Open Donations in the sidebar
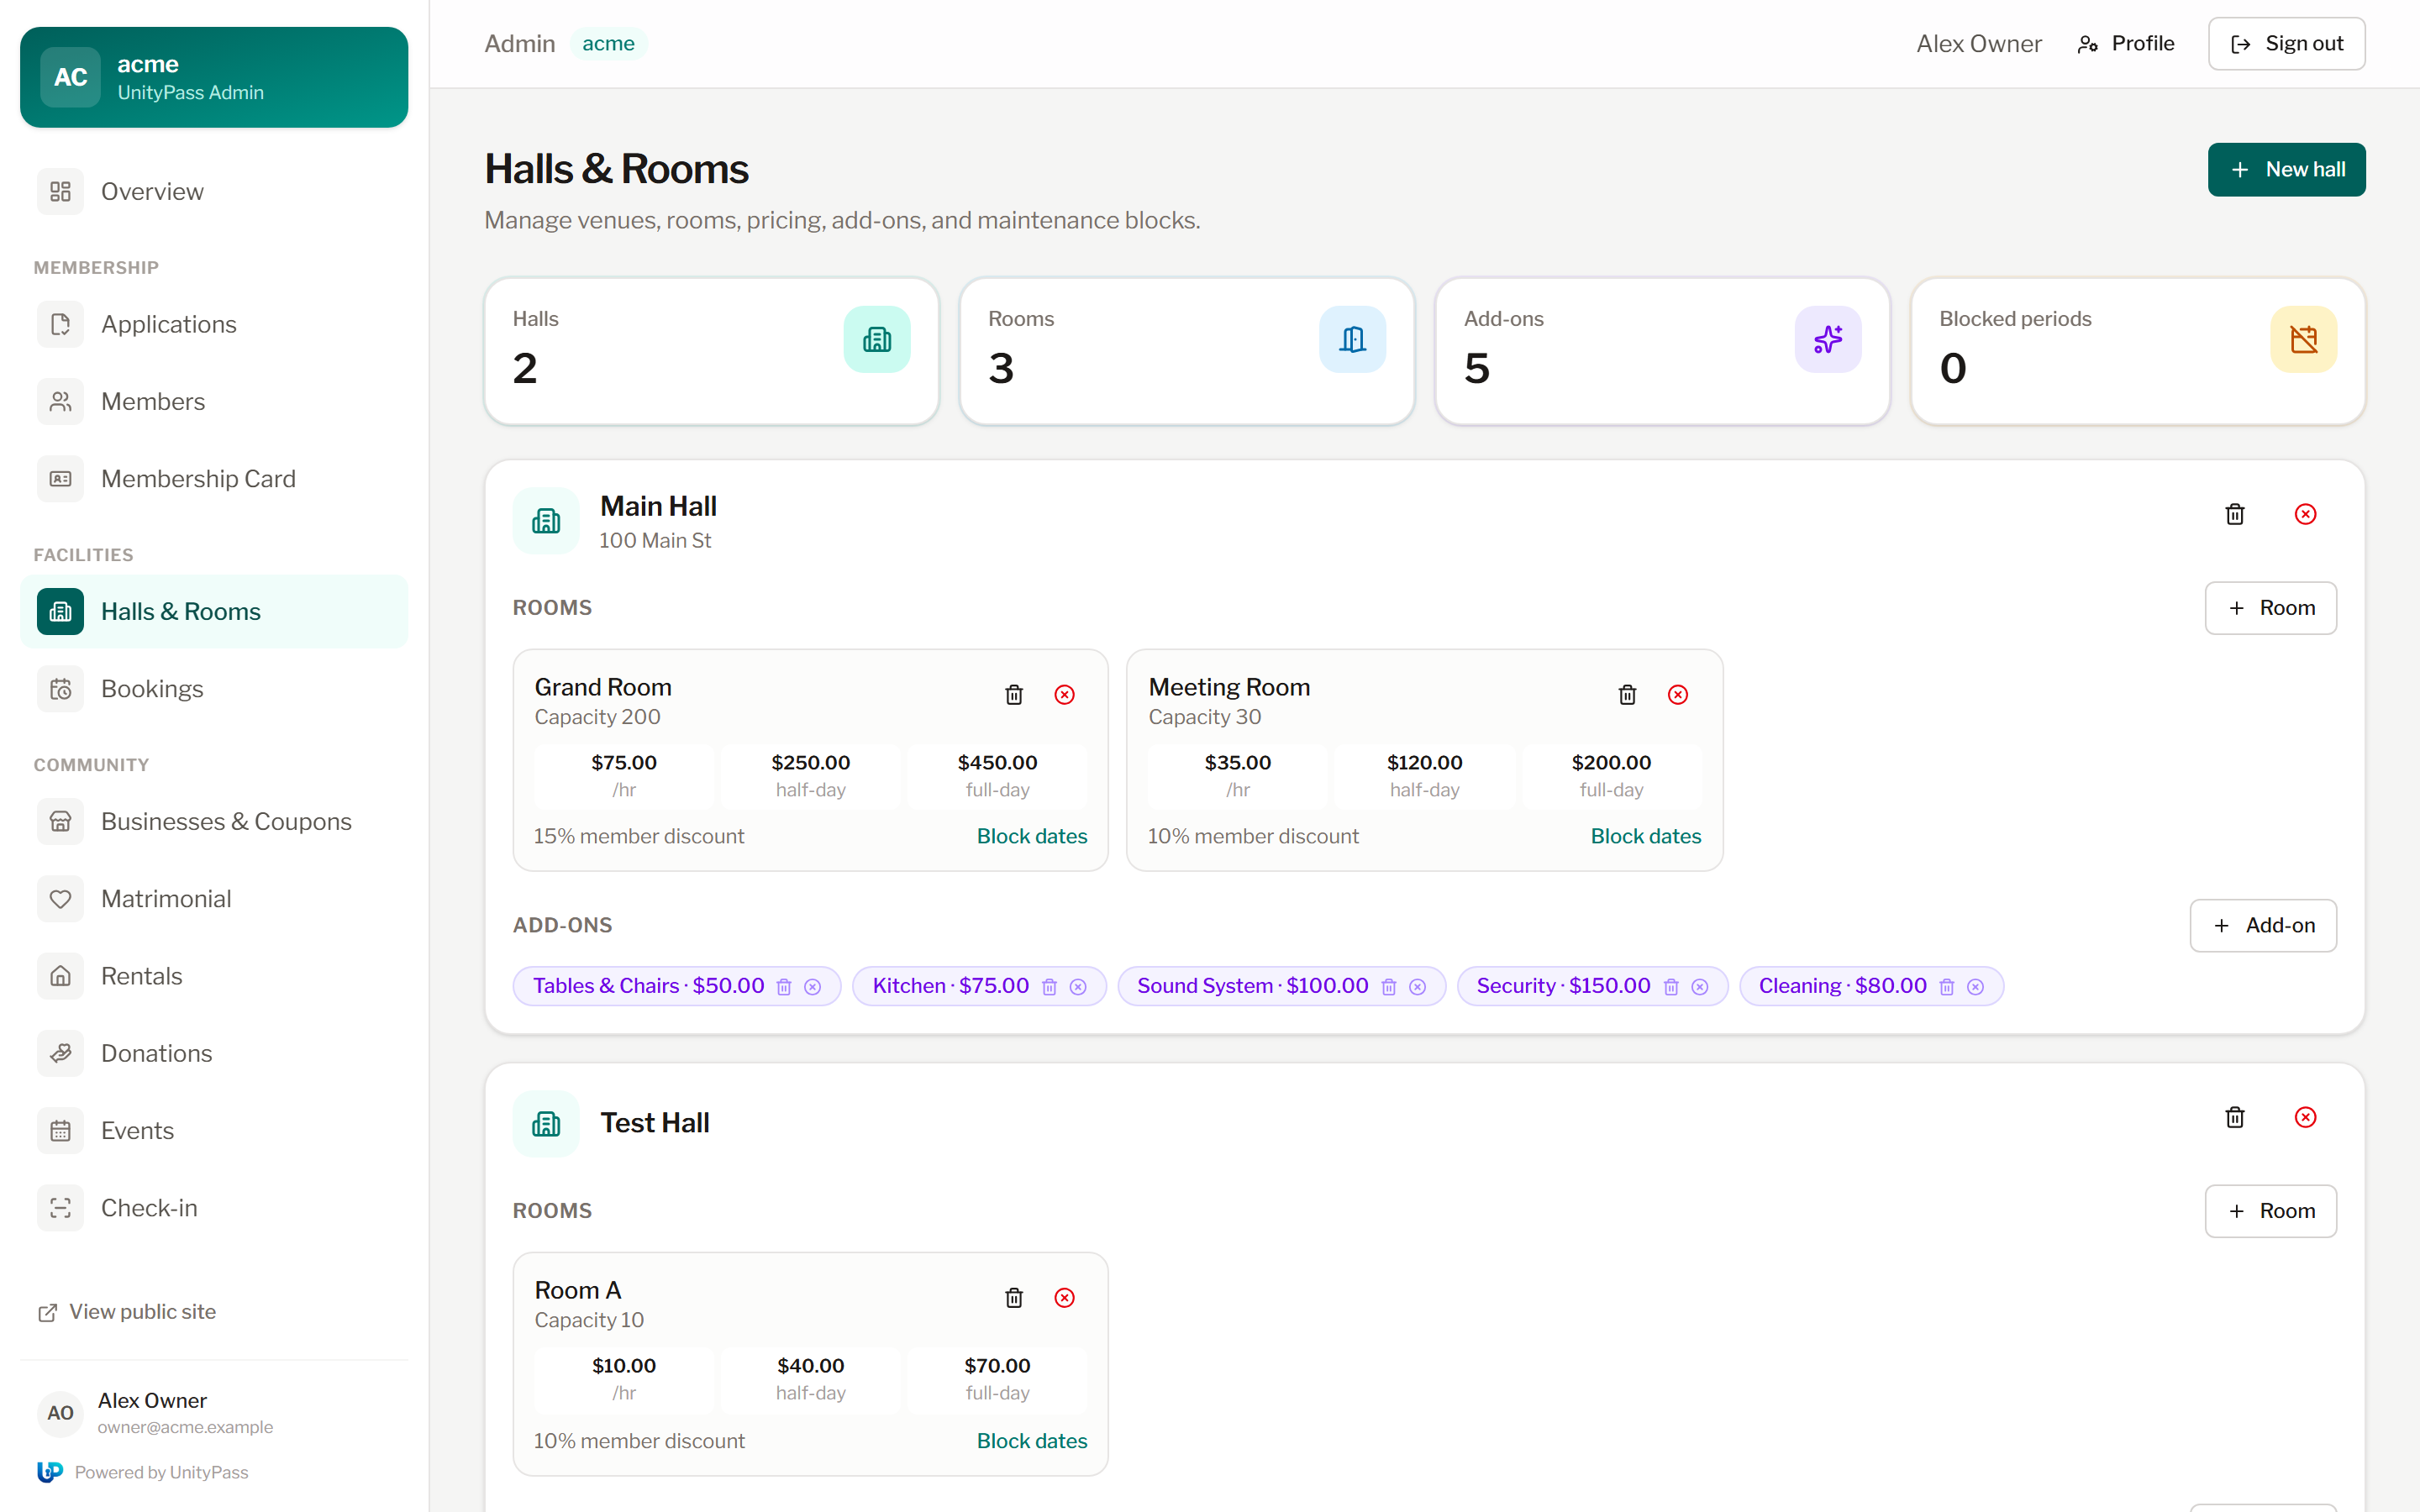This screenshot has height=1512, width=2420. [214, 1053]
